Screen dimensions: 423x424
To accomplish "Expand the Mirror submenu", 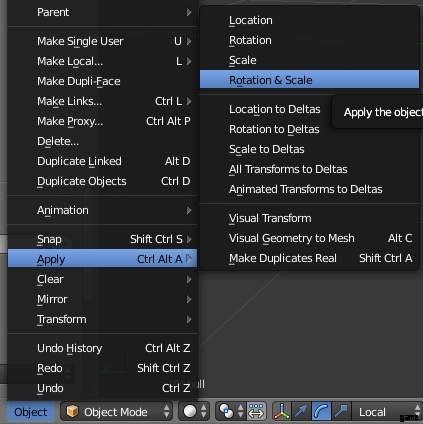I will coord(103,299).
